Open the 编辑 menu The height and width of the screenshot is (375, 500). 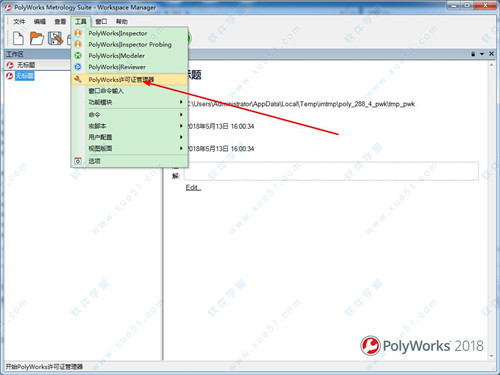point(40,22)
